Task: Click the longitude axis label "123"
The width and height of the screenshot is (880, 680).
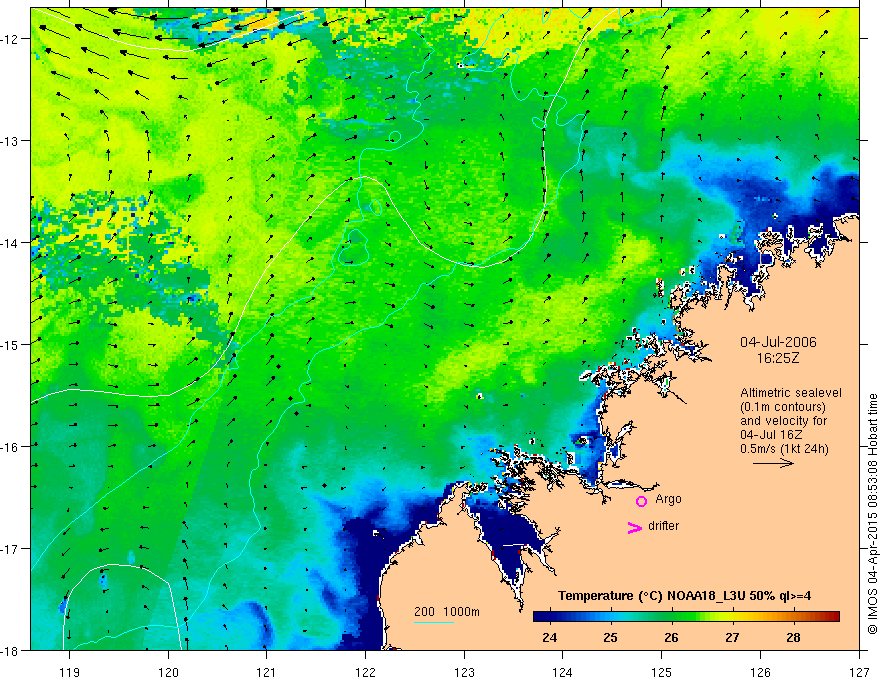Action: (x=464, y=672)
